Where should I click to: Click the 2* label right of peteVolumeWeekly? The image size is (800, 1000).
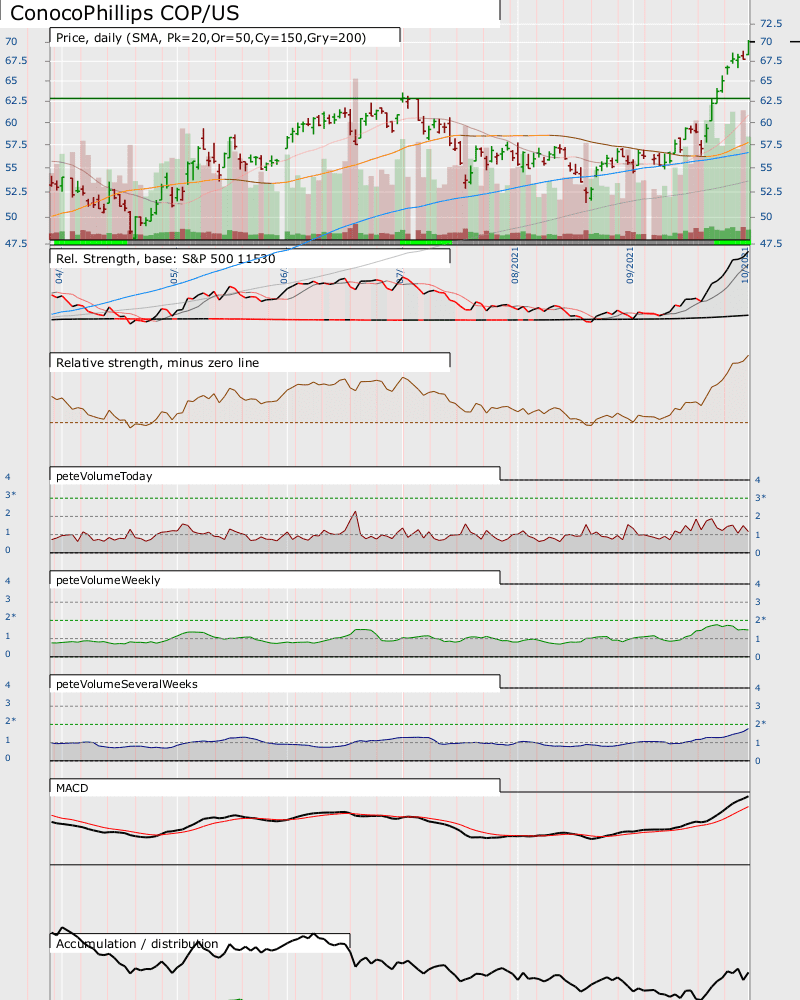click(x=760, y=620)
